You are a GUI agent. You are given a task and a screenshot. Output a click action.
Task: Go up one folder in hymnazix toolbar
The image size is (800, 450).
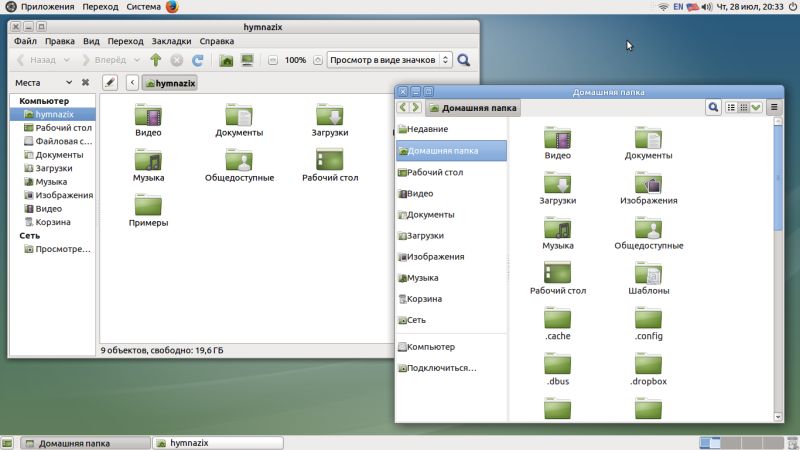[x=156, y=60]
